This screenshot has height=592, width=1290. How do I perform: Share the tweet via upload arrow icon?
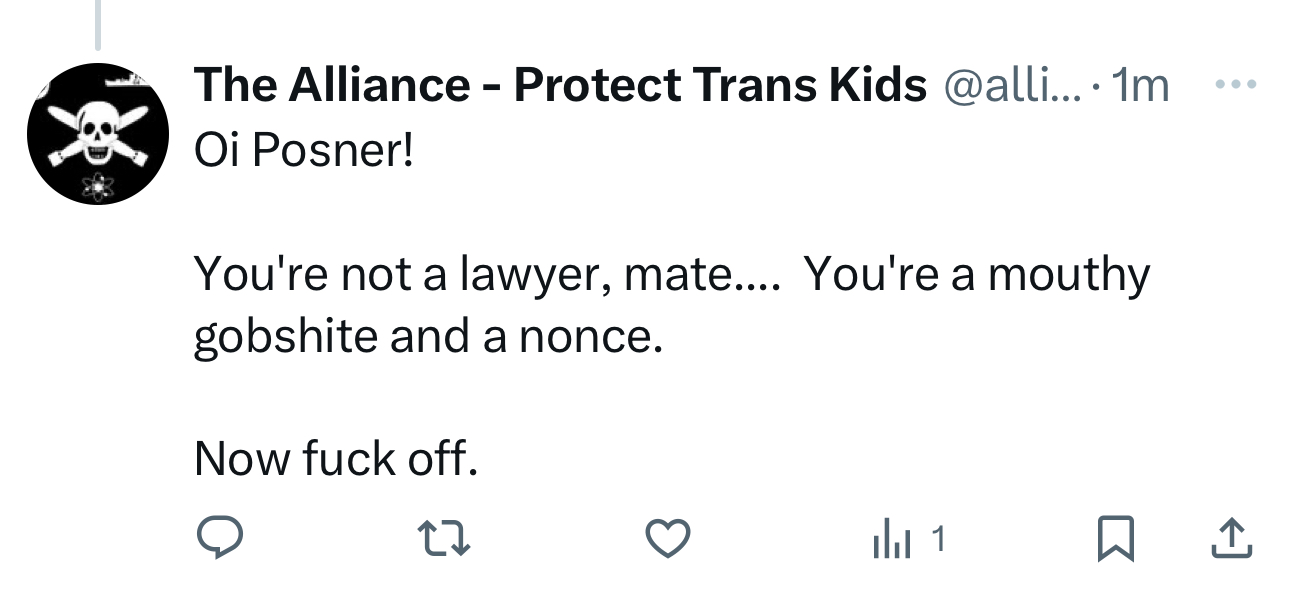[x=1230, y=540]
